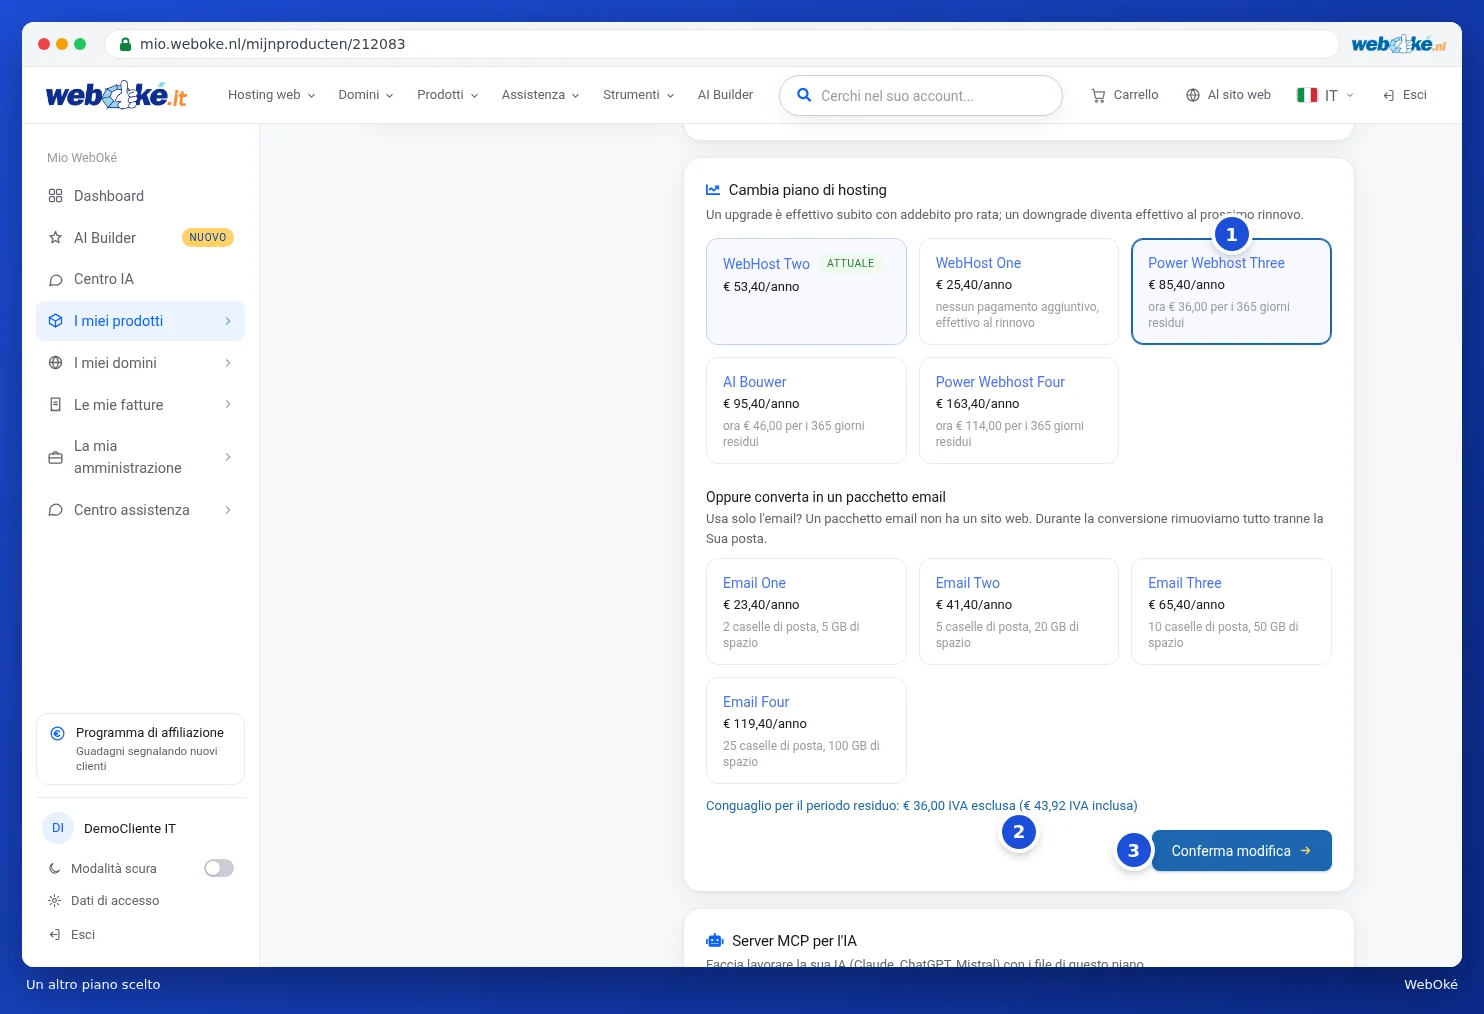Click the WebOké.it logo in header
This screenshot has width=1484, height=1014.
click(116, 95)
